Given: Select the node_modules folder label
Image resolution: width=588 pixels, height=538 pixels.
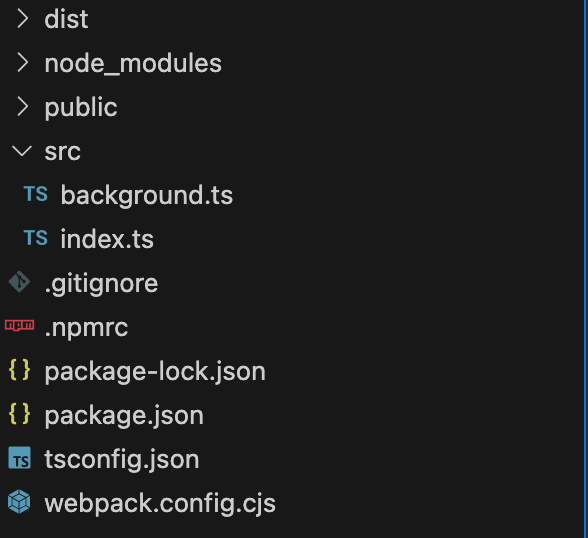Looking at the screenshot, I should pyautogui.click(x=133, y=63).
